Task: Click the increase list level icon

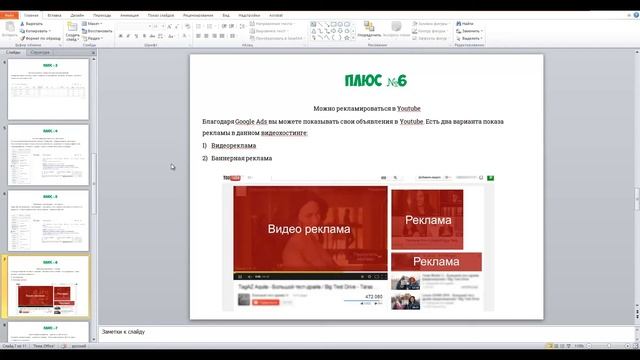Action: click(231, 26)
